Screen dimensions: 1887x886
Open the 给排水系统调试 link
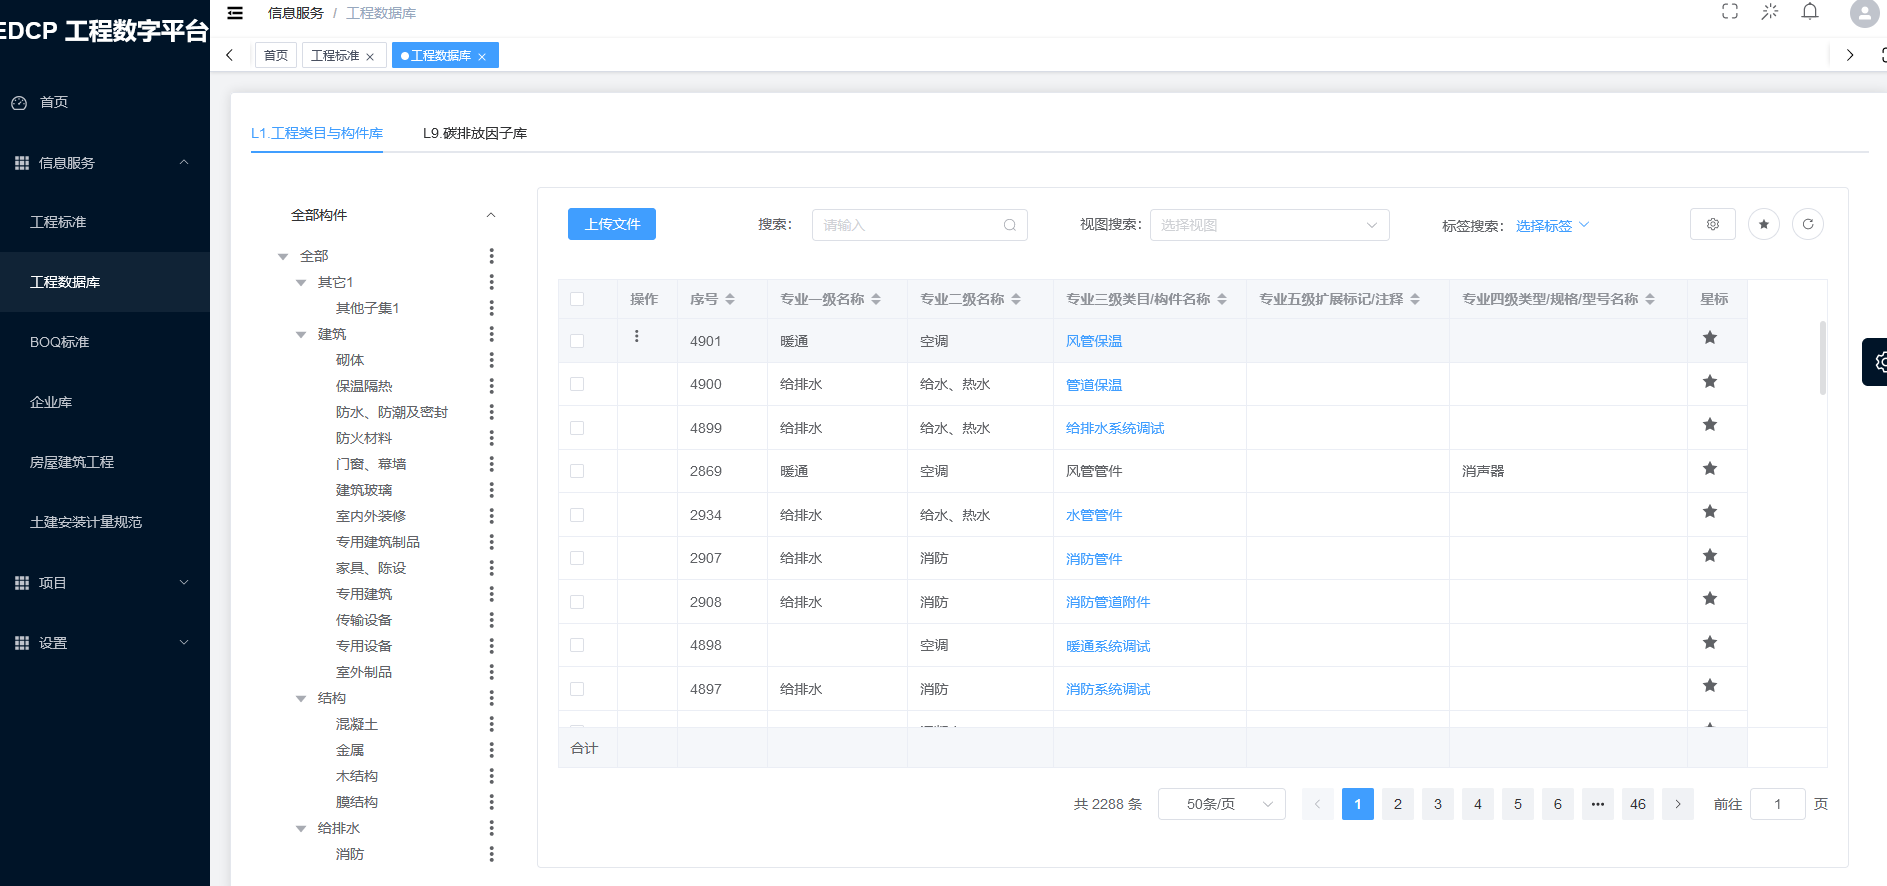point(1115,428)
